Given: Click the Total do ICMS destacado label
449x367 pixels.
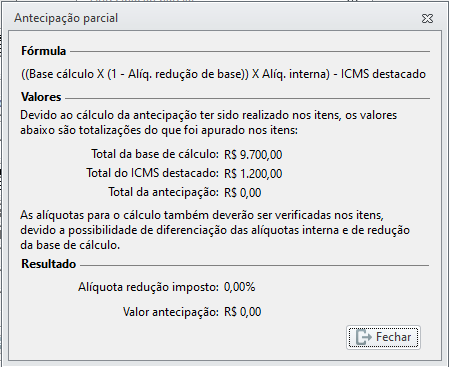Looking at the screenshot, I should (153, 173).
